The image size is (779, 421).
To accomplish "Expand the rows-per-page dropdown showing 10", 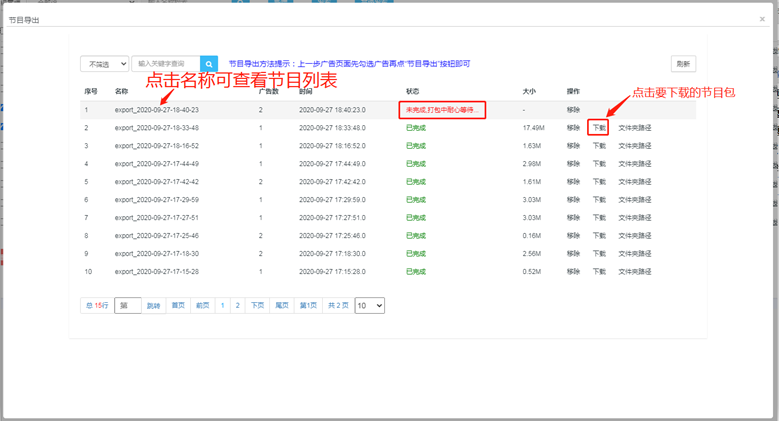I will (x=369, y=306).
